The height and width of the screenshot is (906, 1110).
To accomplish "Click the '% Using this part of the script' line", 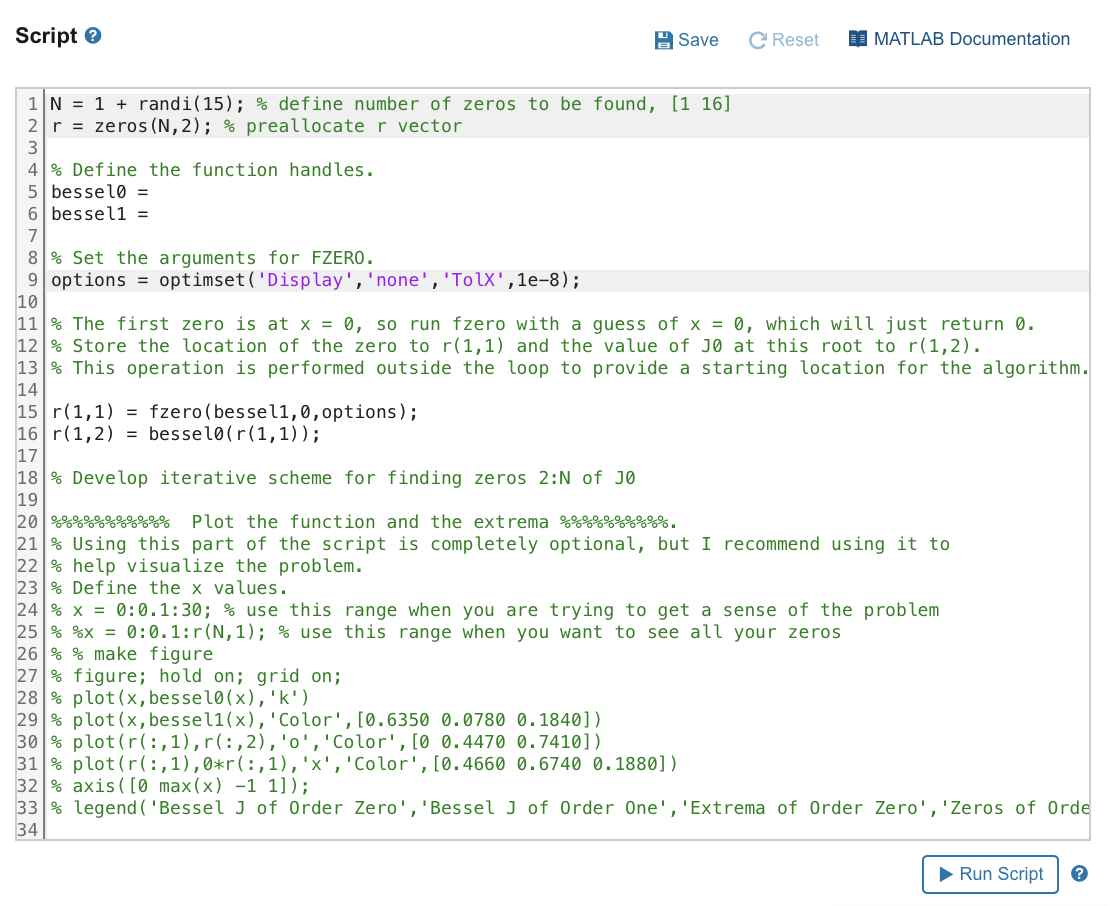I will pos(500,544).
